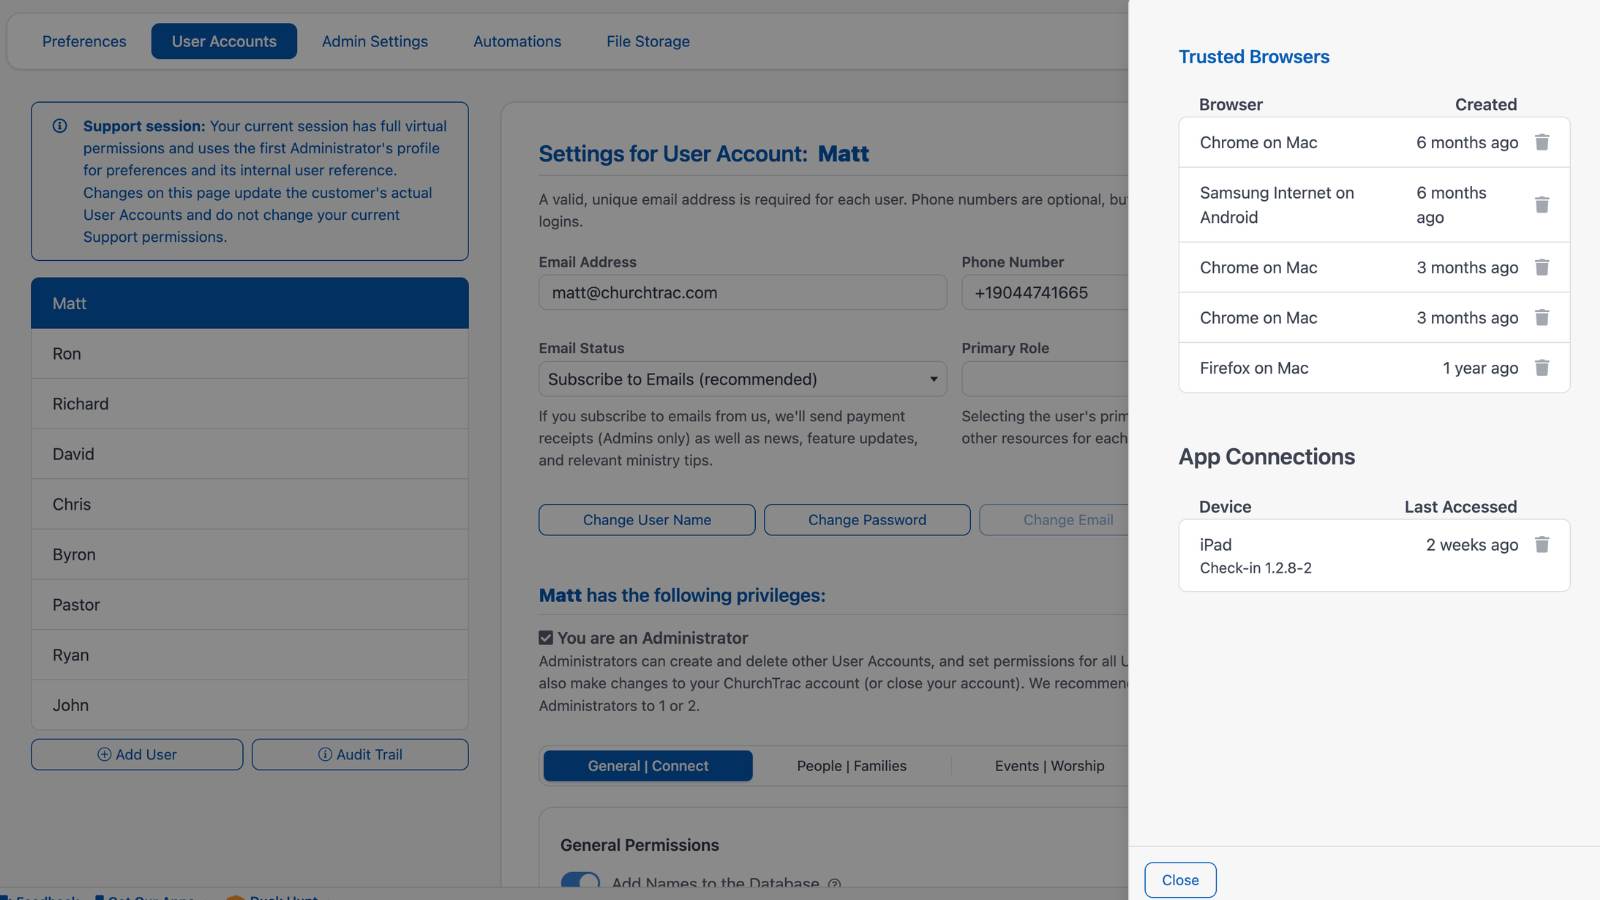Switch to the File Storage tab

(648, 41)
